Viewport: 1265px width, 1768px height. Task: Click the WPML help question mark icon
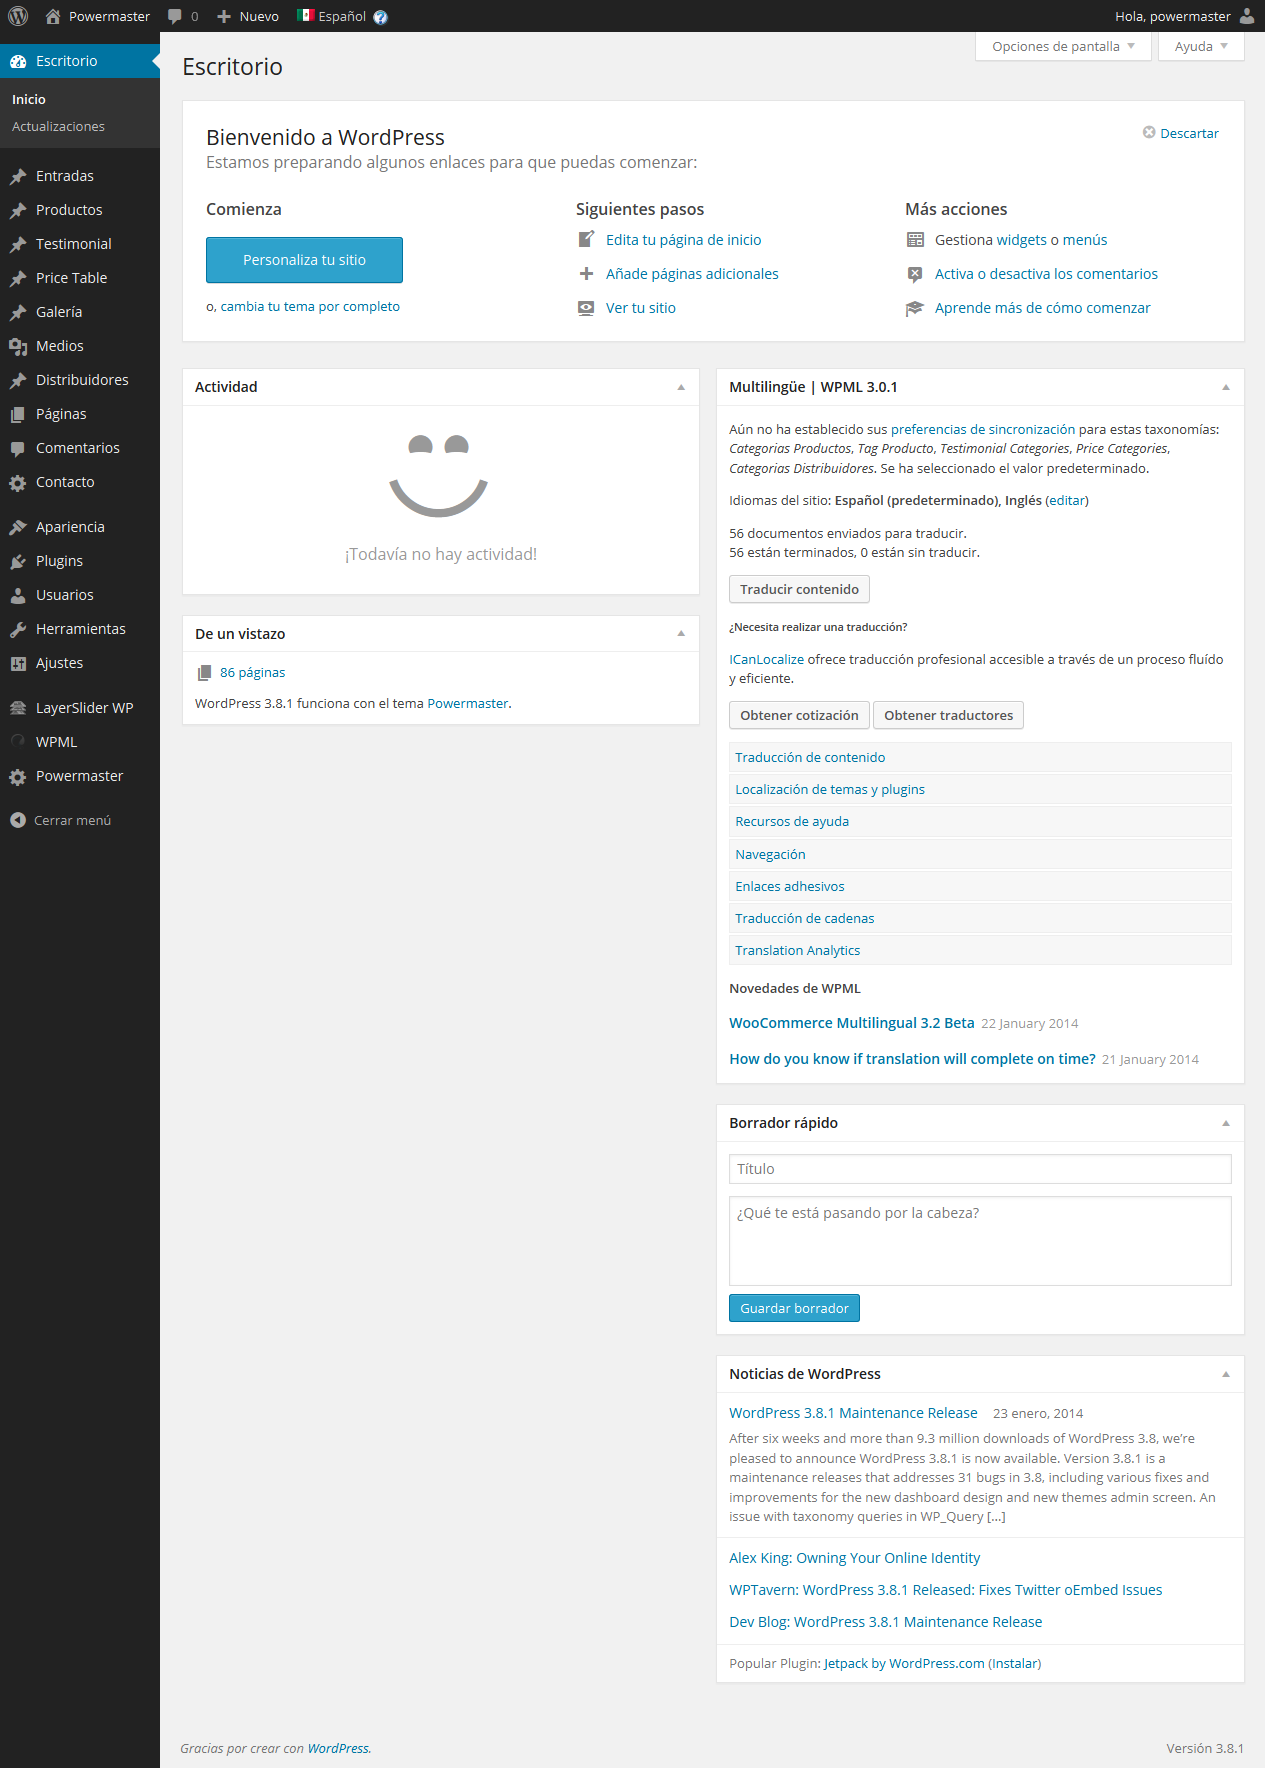(x=380, y=17)
